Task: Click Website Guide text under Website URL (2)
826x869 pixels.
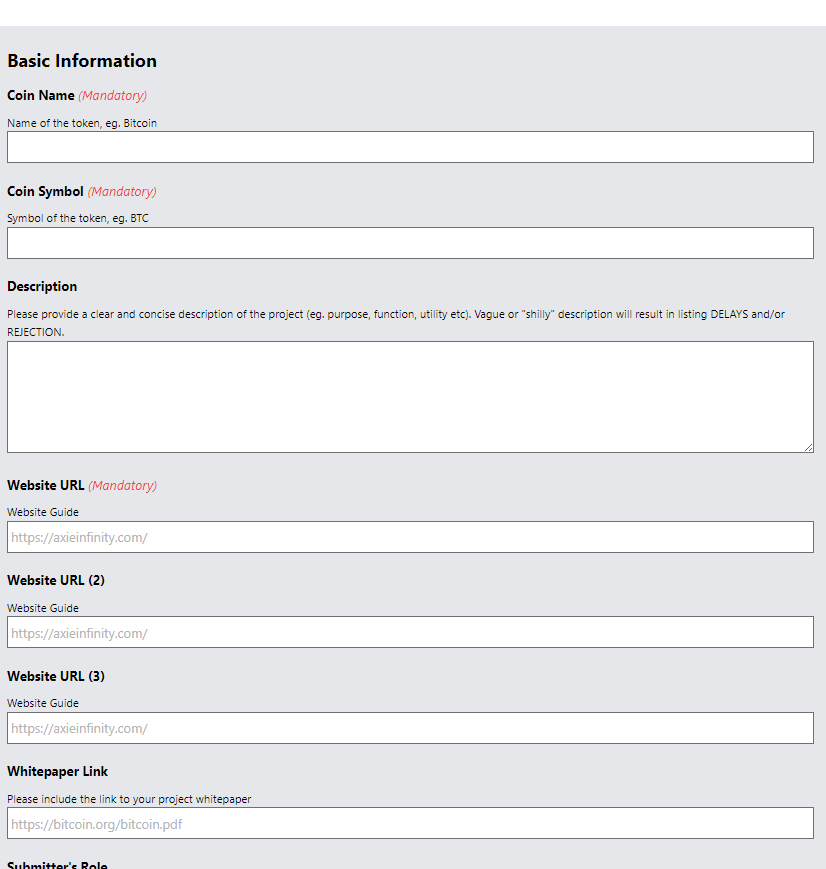Action: click(43, 608)
